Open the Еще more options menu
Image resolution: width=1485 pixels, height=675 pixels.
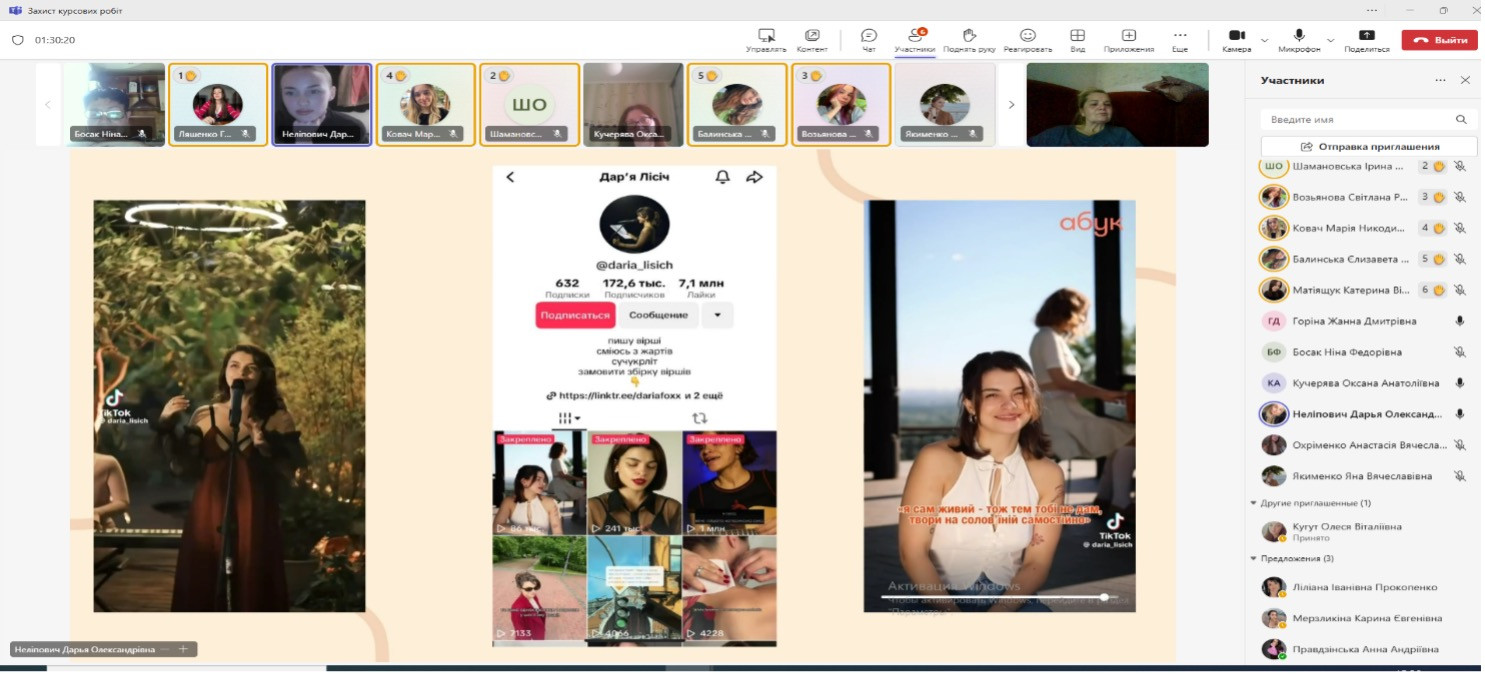pyautogui.click(x=1180, y=40)
